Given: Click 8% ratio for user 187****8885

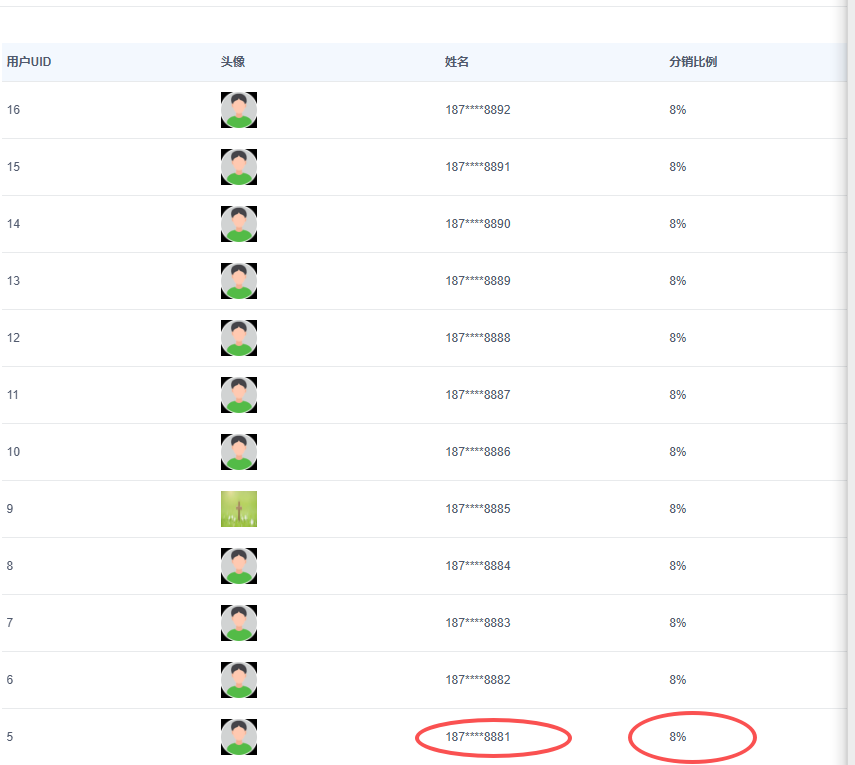Looking at the screenshot, I should pyautogui.click(x=678, y=509).
